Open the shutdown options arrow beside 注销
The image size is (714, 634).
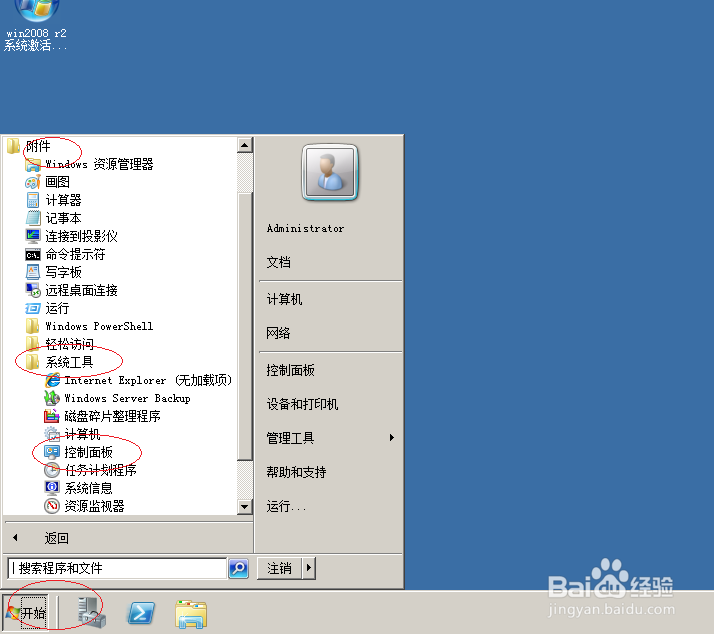pos(309,568)
